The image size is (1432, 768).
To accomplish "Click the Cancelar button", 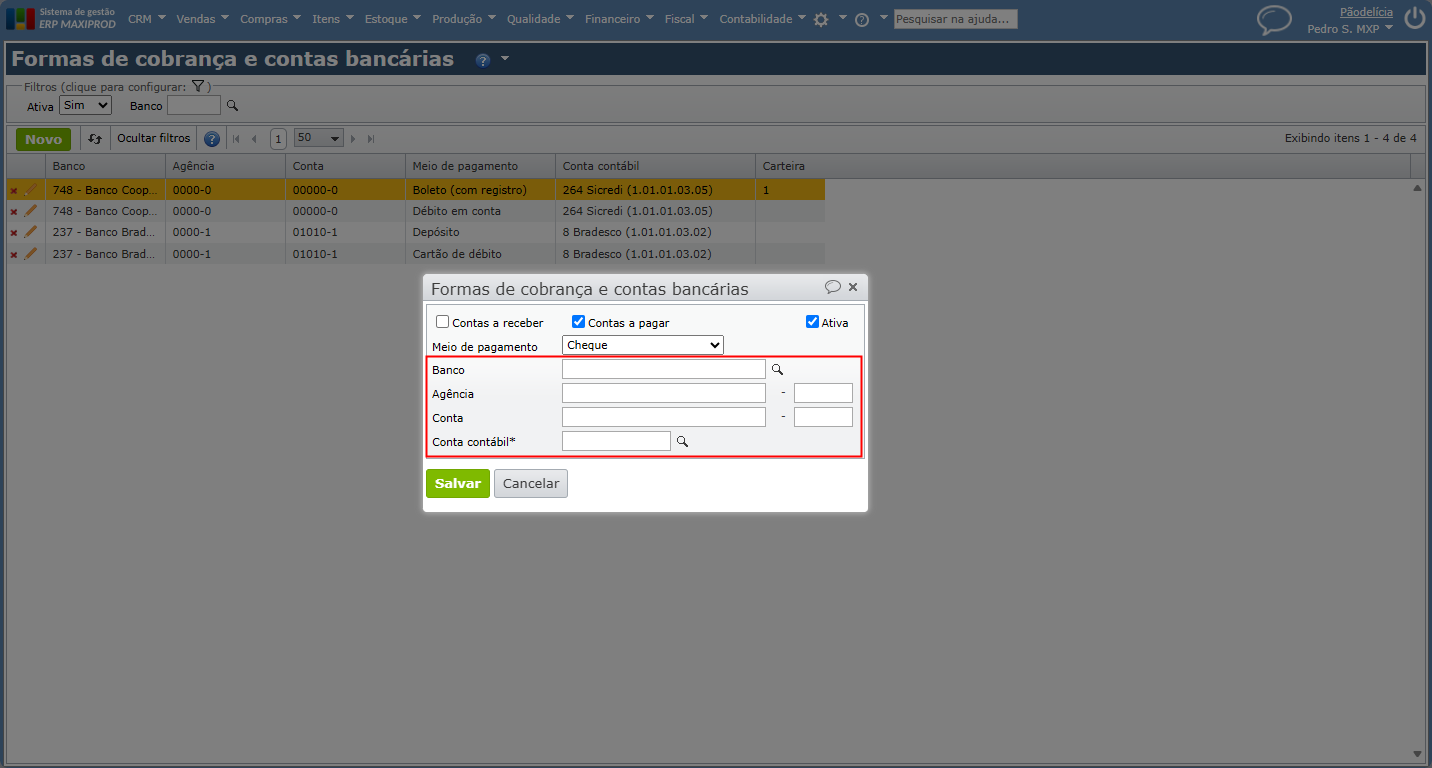I will click(531, 483).
